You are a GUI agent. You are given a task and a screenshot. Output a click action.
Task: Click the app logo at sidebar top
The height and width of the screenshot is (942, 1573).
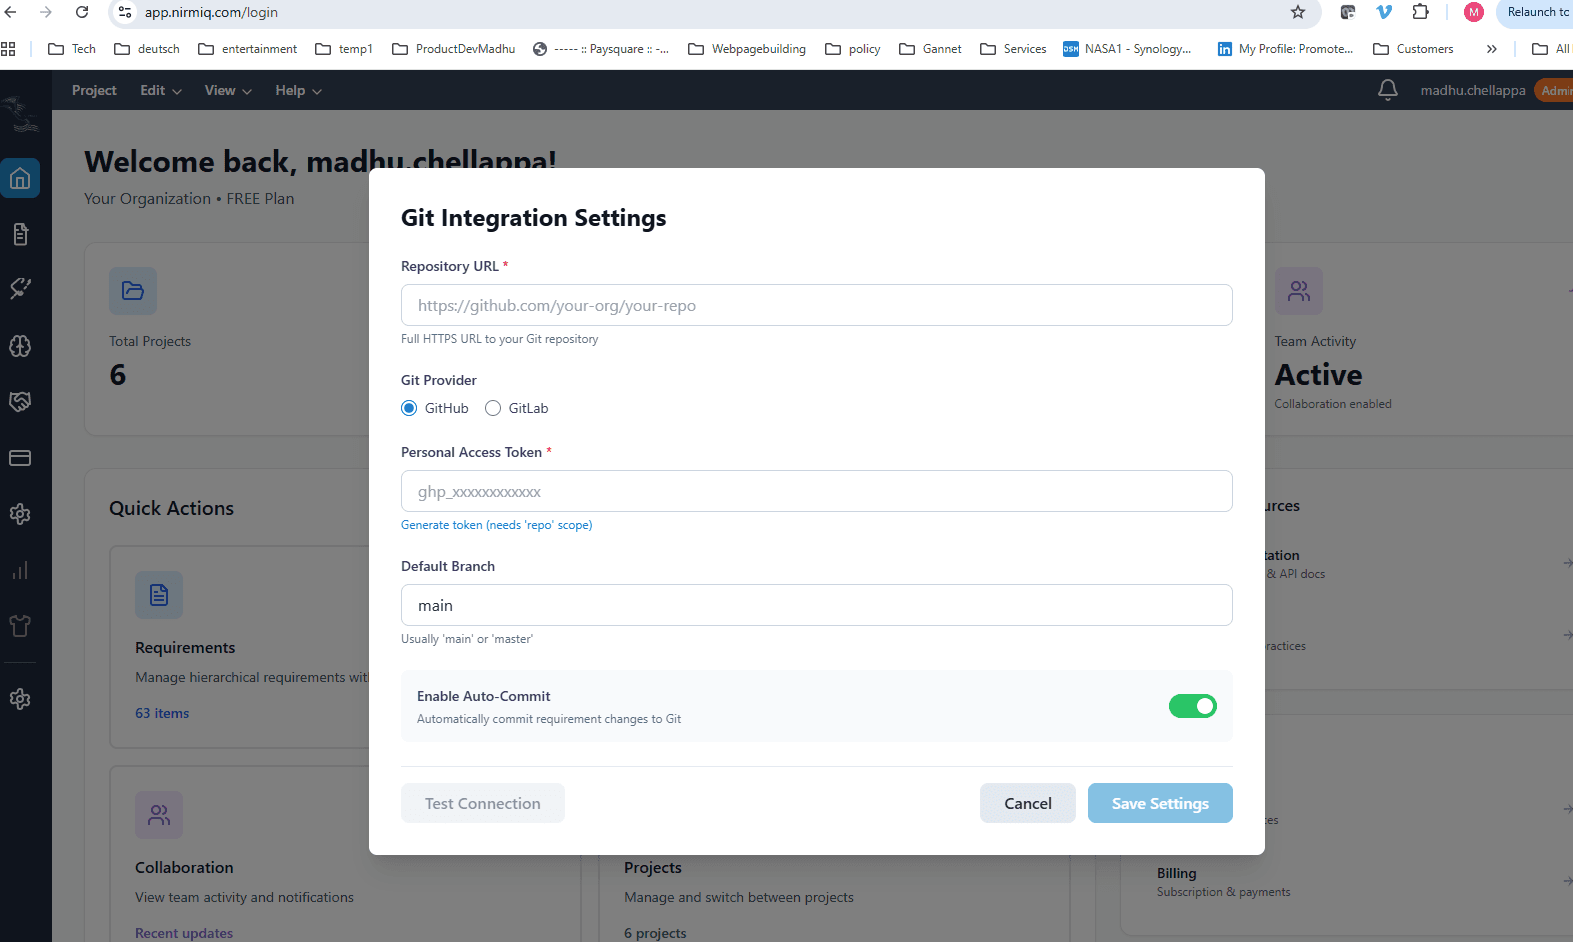(22, 115)
